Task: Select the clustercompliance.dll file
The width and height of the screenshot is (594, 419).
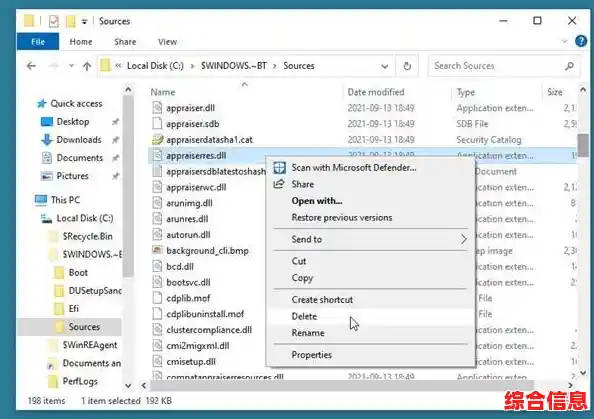Action: (209, 330)
